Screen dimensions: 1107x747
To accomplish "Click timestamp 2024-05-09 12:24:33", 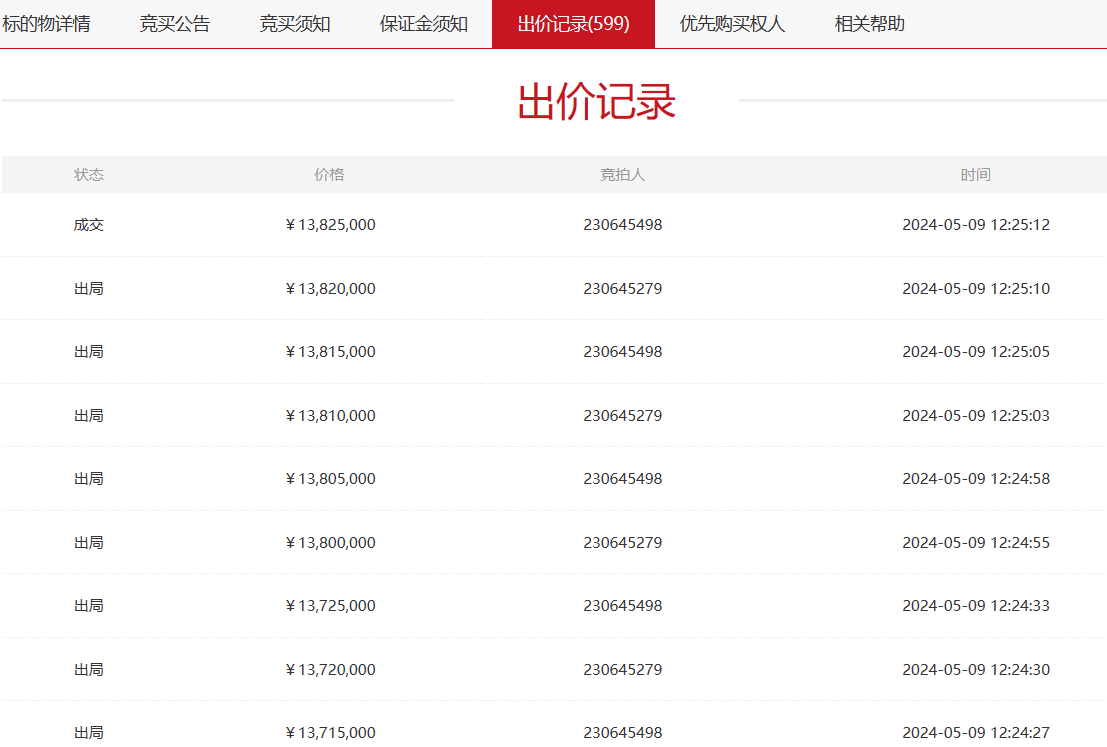I will pyautogui.click(x=976, y=606).
